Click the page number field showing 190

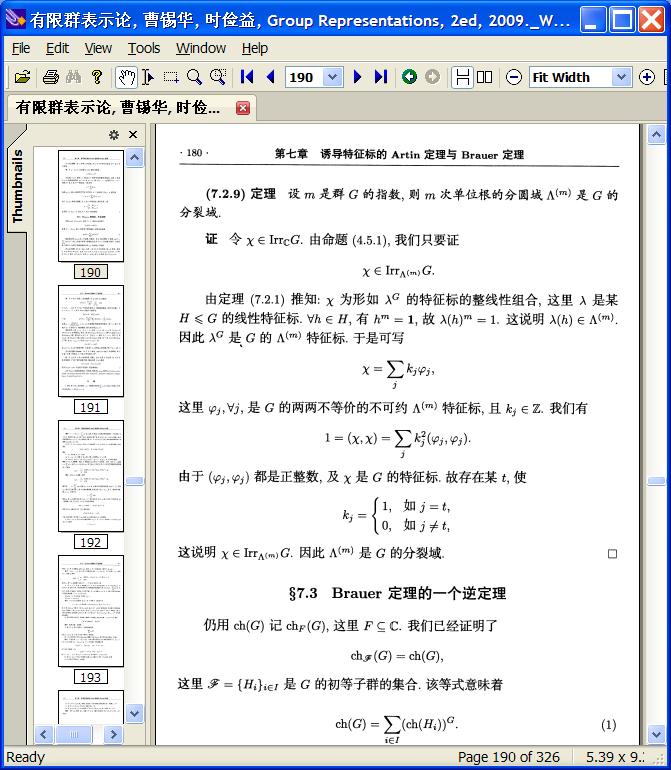point(305,77)
